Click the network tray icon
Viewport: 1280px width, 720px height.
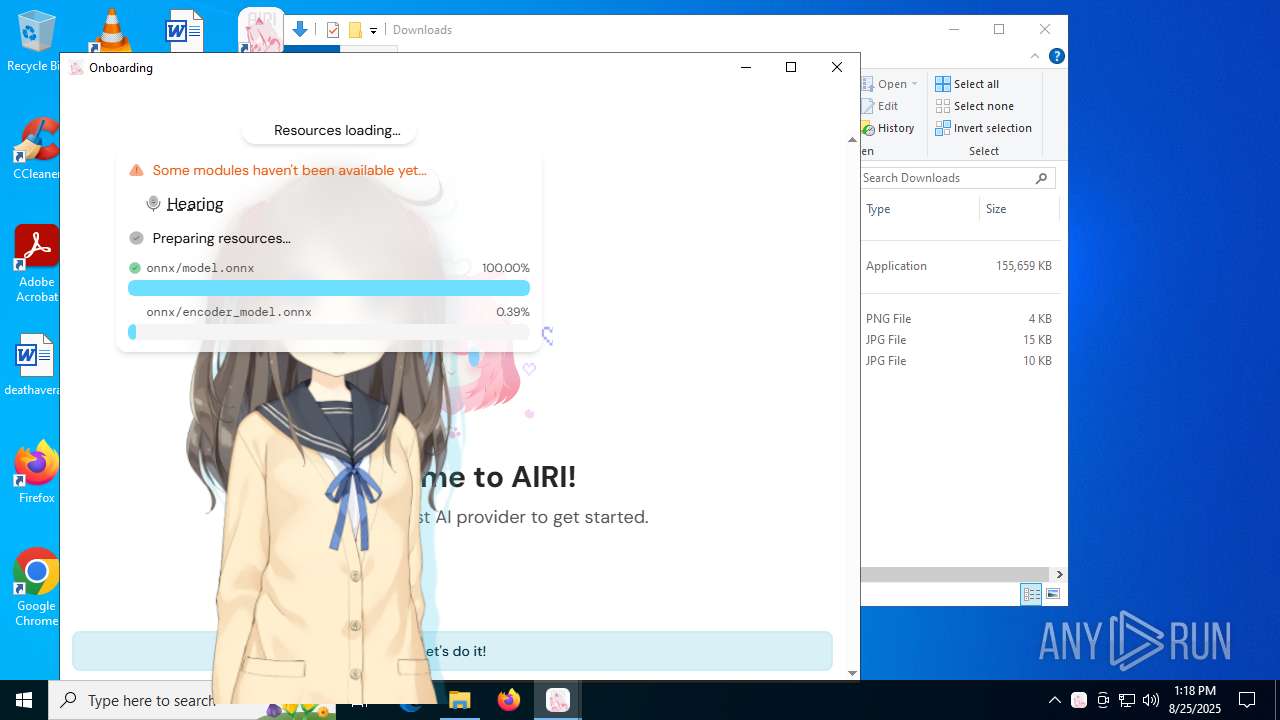pyautogui.click(x=1127, y=700)
